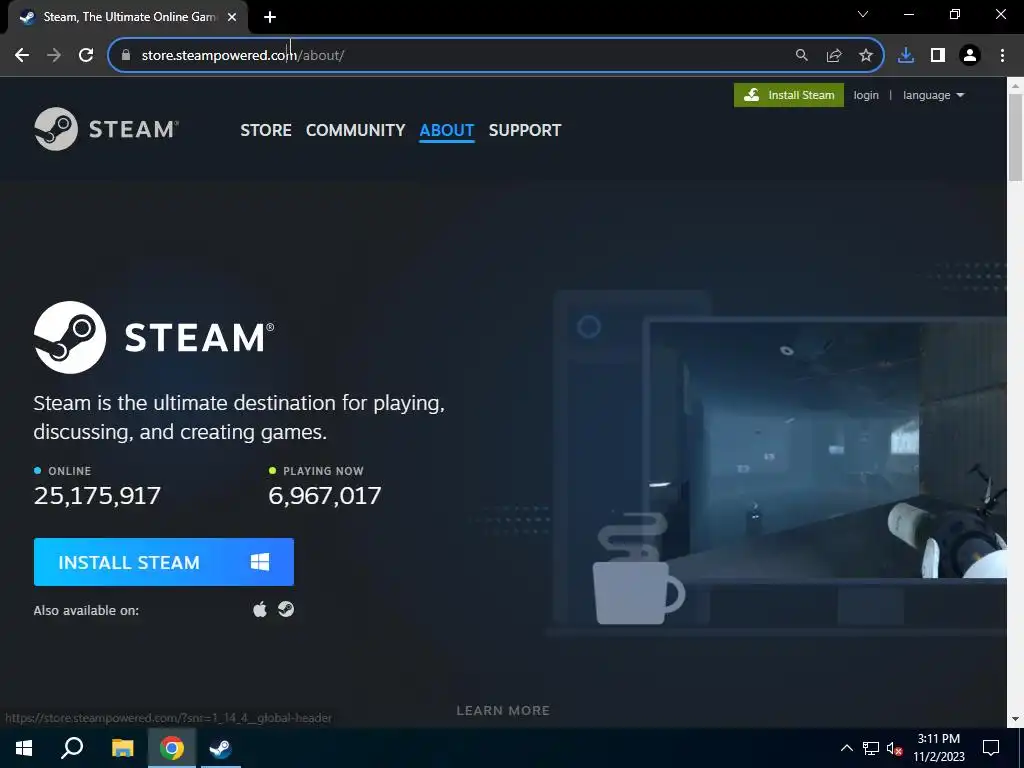Click the Portal game preview image
The height and width of the screenshot is (768, 1024).
[x=828, y=451]
